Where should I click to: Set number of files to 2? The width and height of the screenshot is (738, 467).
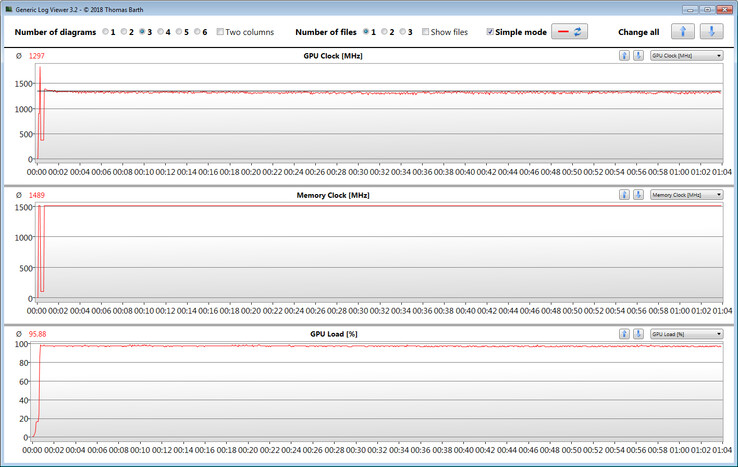pyautogui.click(x=384, y=32)
